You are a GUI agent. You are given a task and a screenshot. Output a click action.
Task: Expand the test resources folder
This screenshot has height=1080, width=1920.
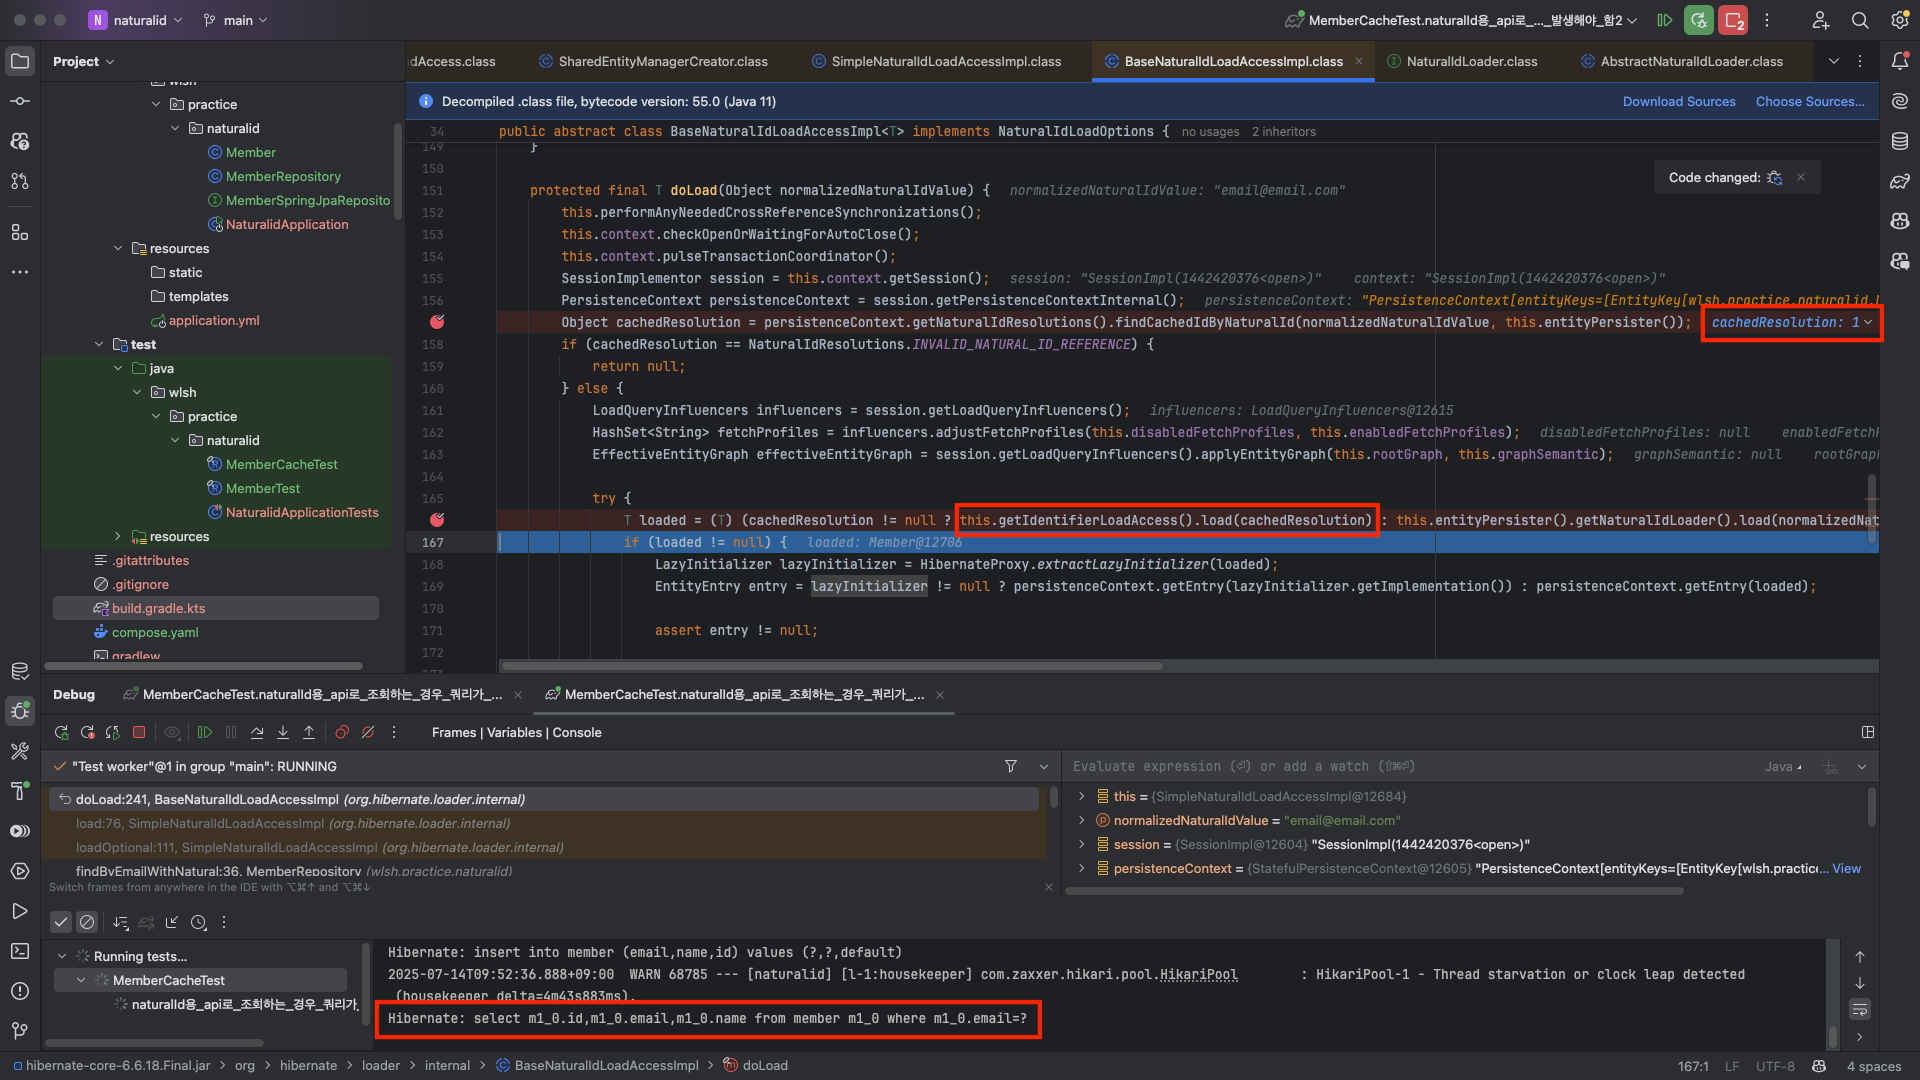click(x=118, y=537)
